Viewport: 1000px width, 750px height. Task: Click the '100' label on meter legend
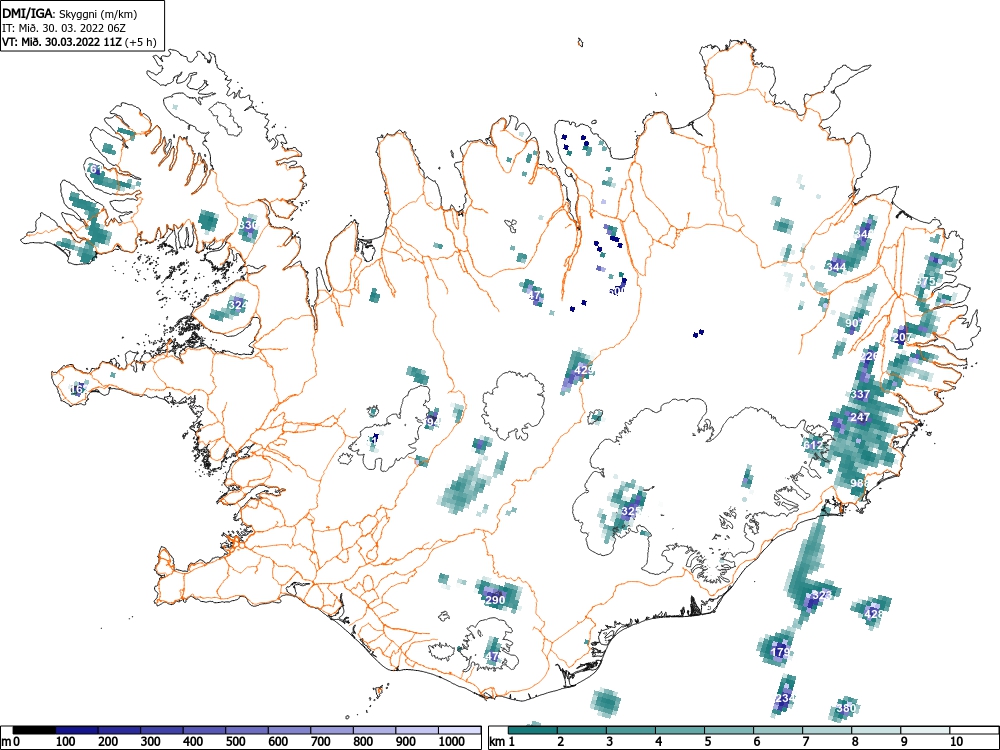(66, 742)
